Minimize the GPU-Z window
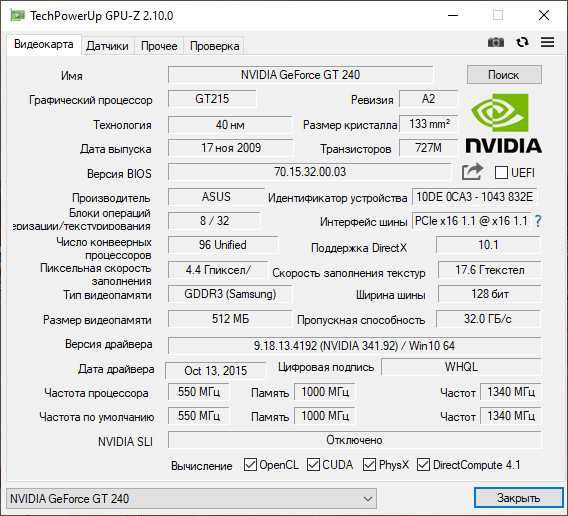 (x=453, y=16)
